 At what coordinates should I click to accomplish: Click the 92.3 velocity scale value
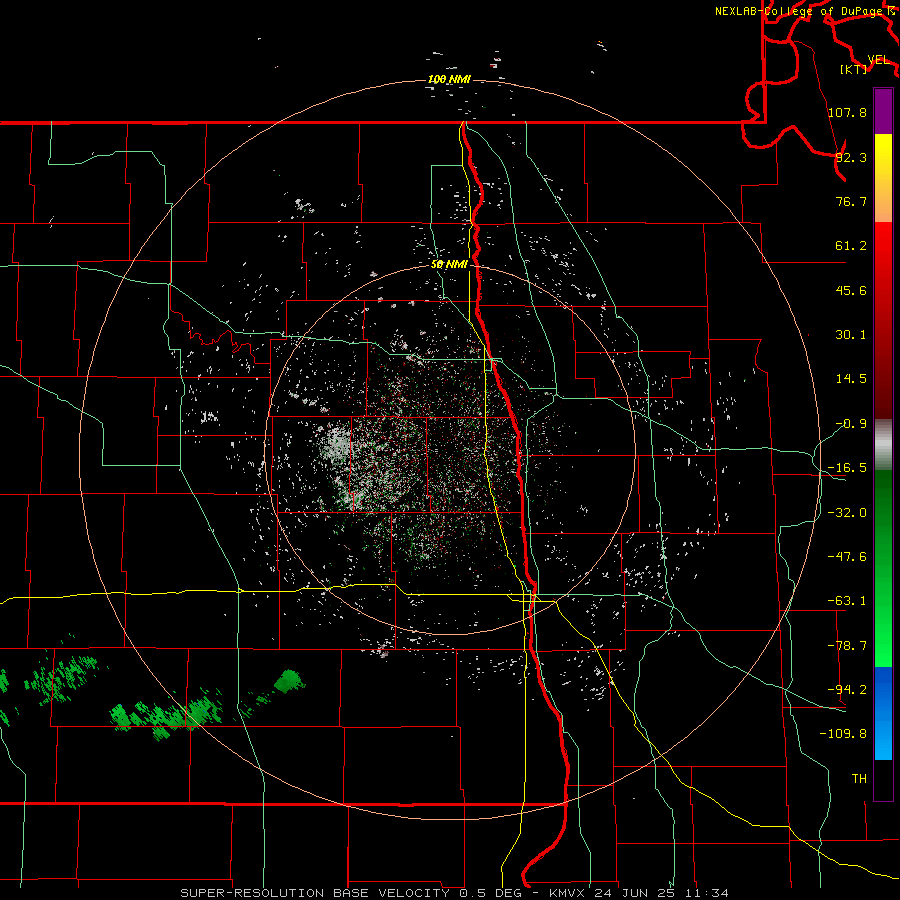click(851, 157)
